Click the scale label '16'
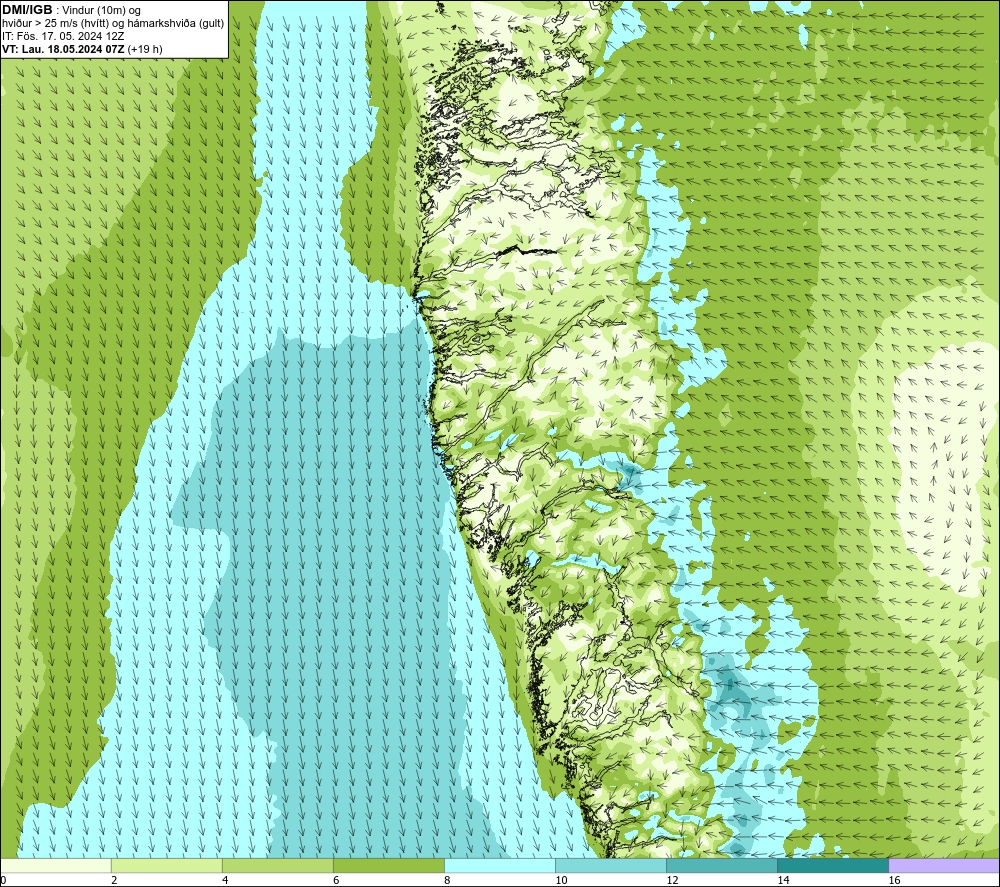Image resolution: width=1000 pixels, height=887 pixels. [x=894, y=880]
